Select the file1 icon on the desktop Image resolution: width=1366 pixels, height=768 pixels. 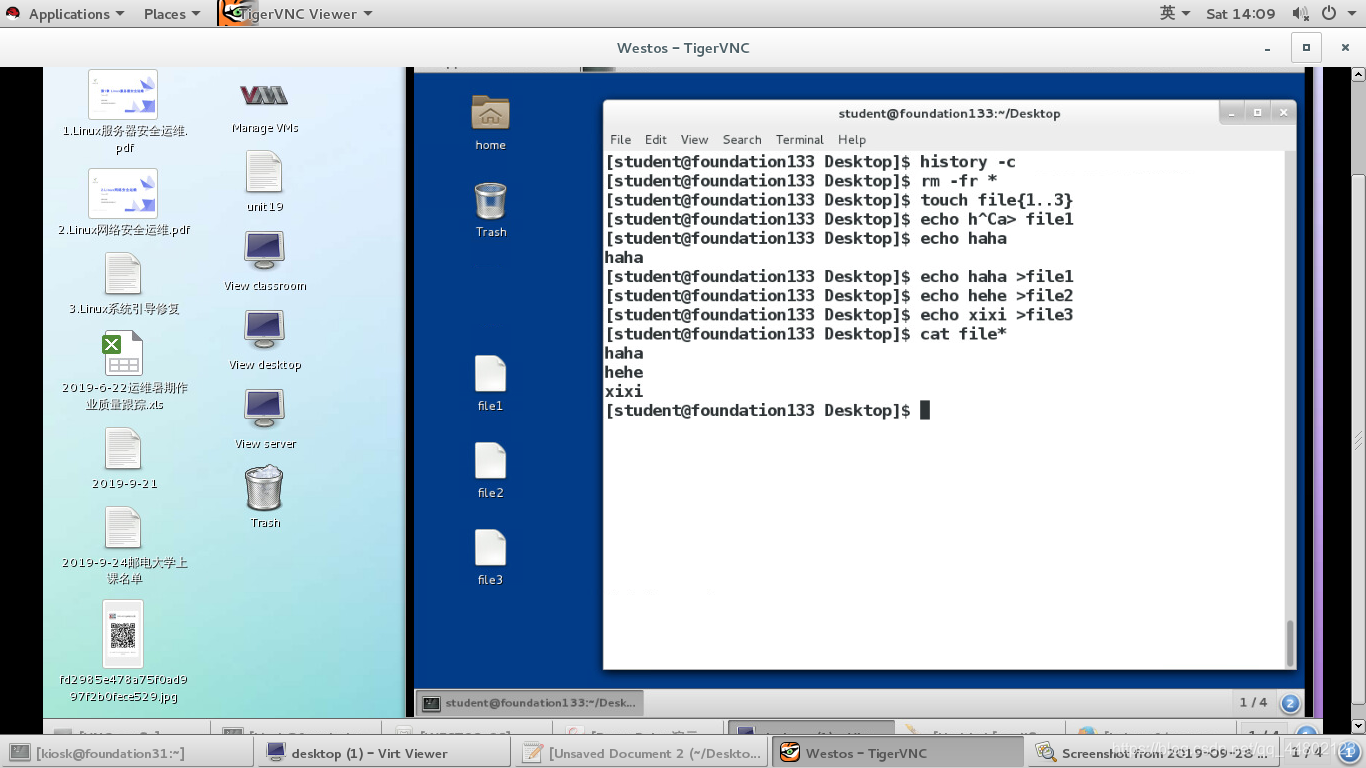click(x=490, y=374)
